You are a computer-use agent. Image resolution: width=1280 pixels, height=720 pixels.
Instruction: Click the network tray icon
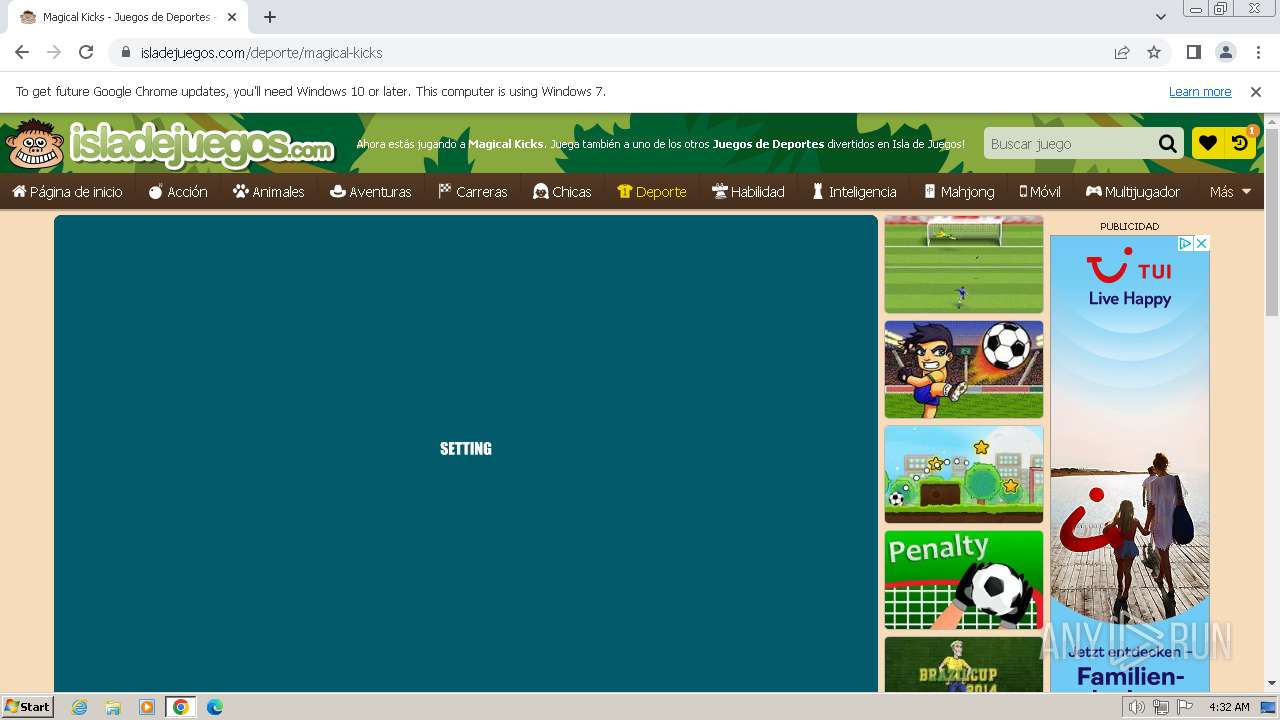pyautogui.click(x=1161, y=707)
